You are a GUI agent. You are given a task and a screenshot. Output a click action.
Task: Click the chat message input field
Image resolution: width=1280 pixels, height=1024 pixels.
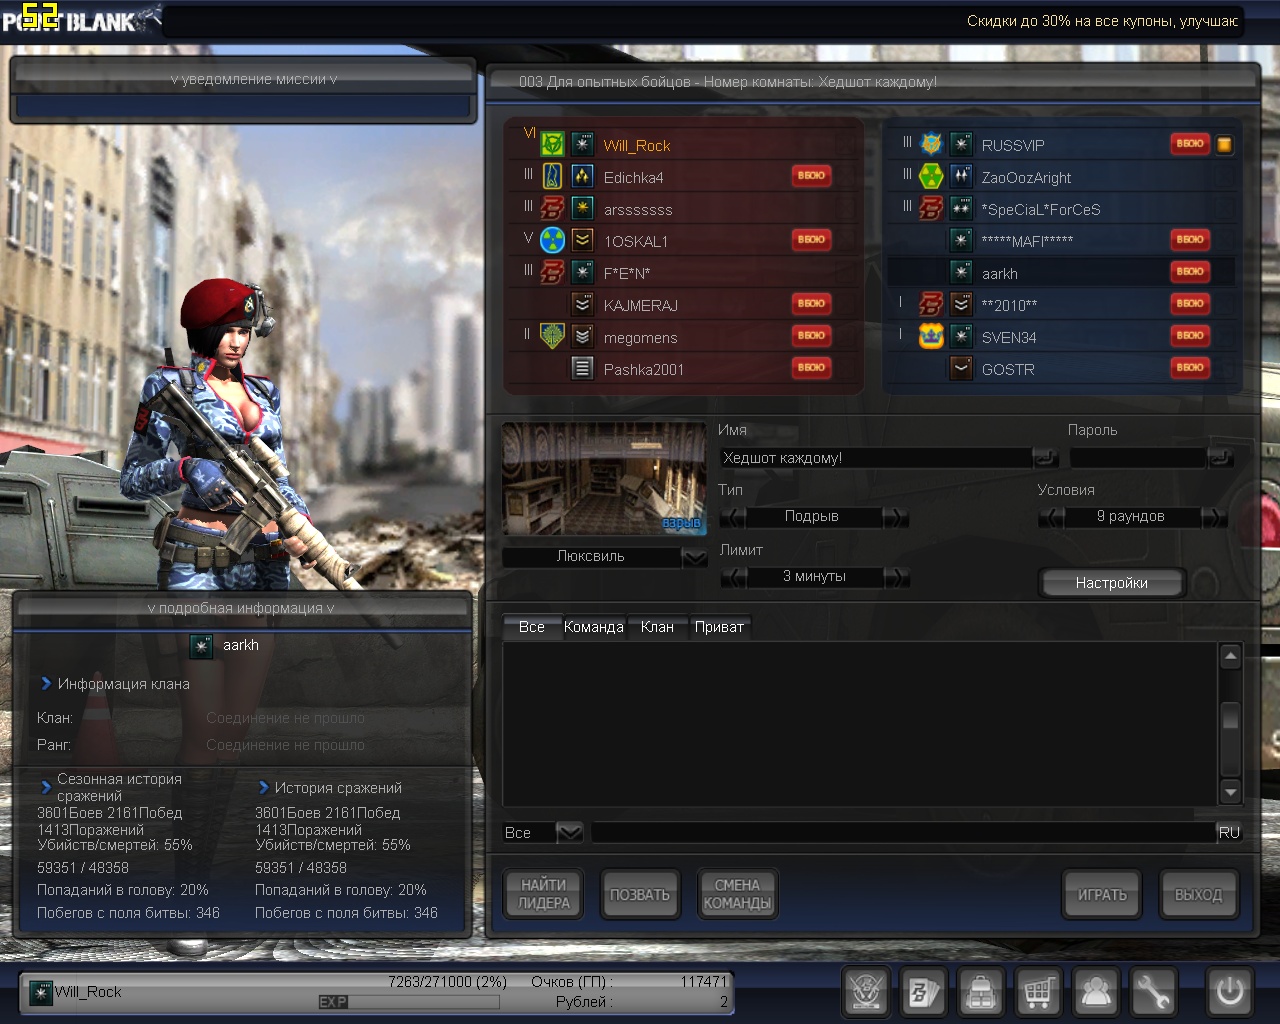click(900, 832)
